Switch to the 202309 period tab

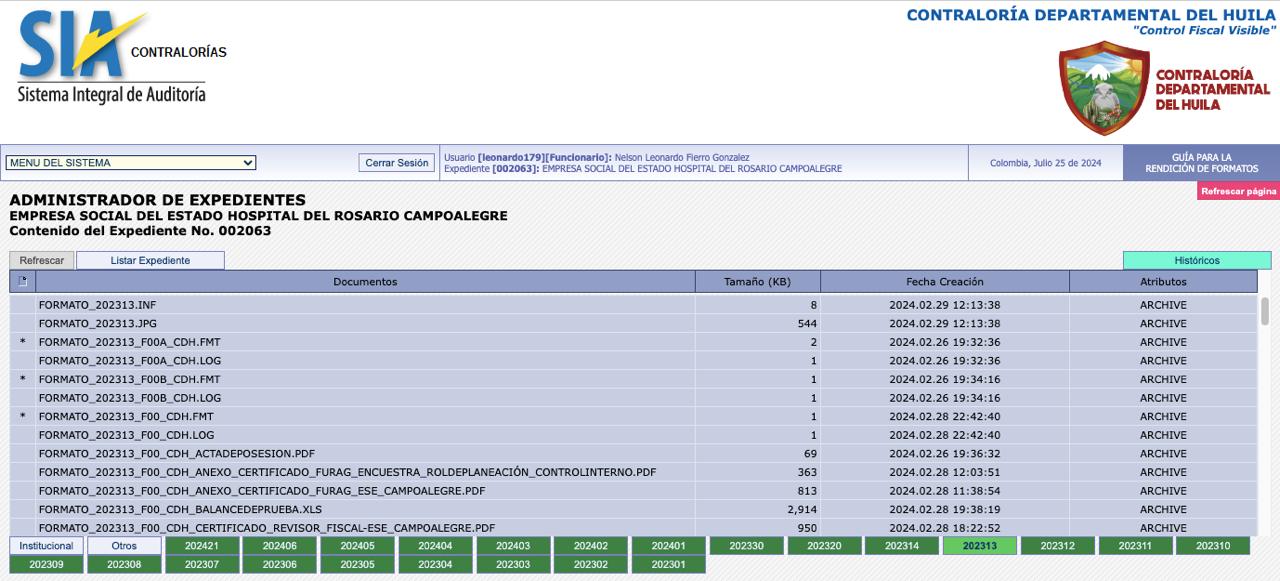tap(47, 565)
